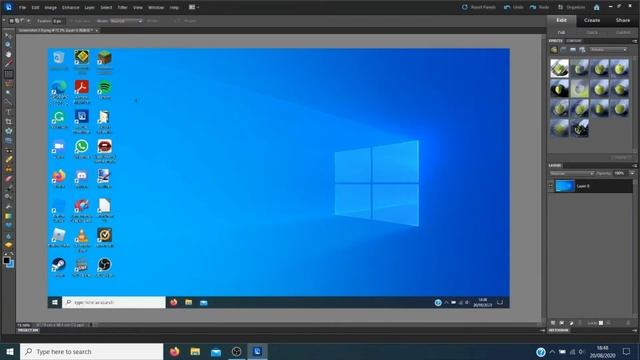Click the foreground color swatch
This screenshot has height=360, width=640.
point(6,260)
